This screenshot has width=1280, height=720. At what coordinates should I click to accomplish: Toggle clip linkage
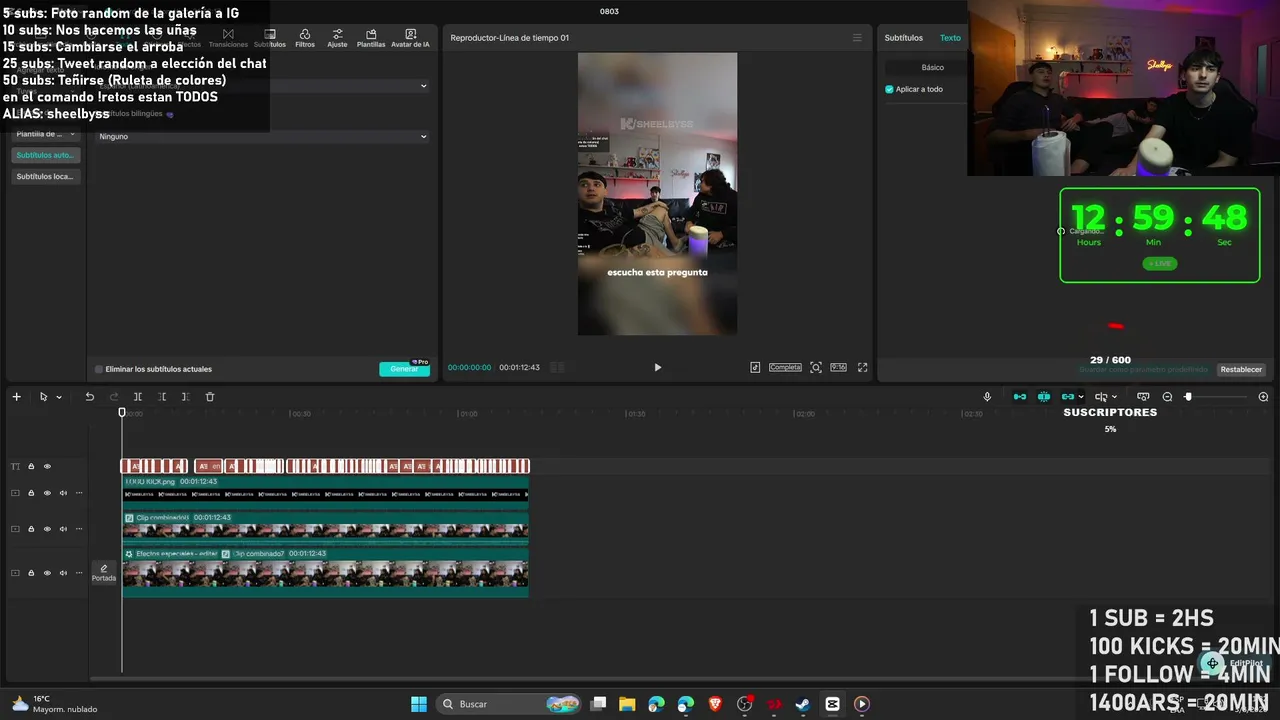(1068, 397)
